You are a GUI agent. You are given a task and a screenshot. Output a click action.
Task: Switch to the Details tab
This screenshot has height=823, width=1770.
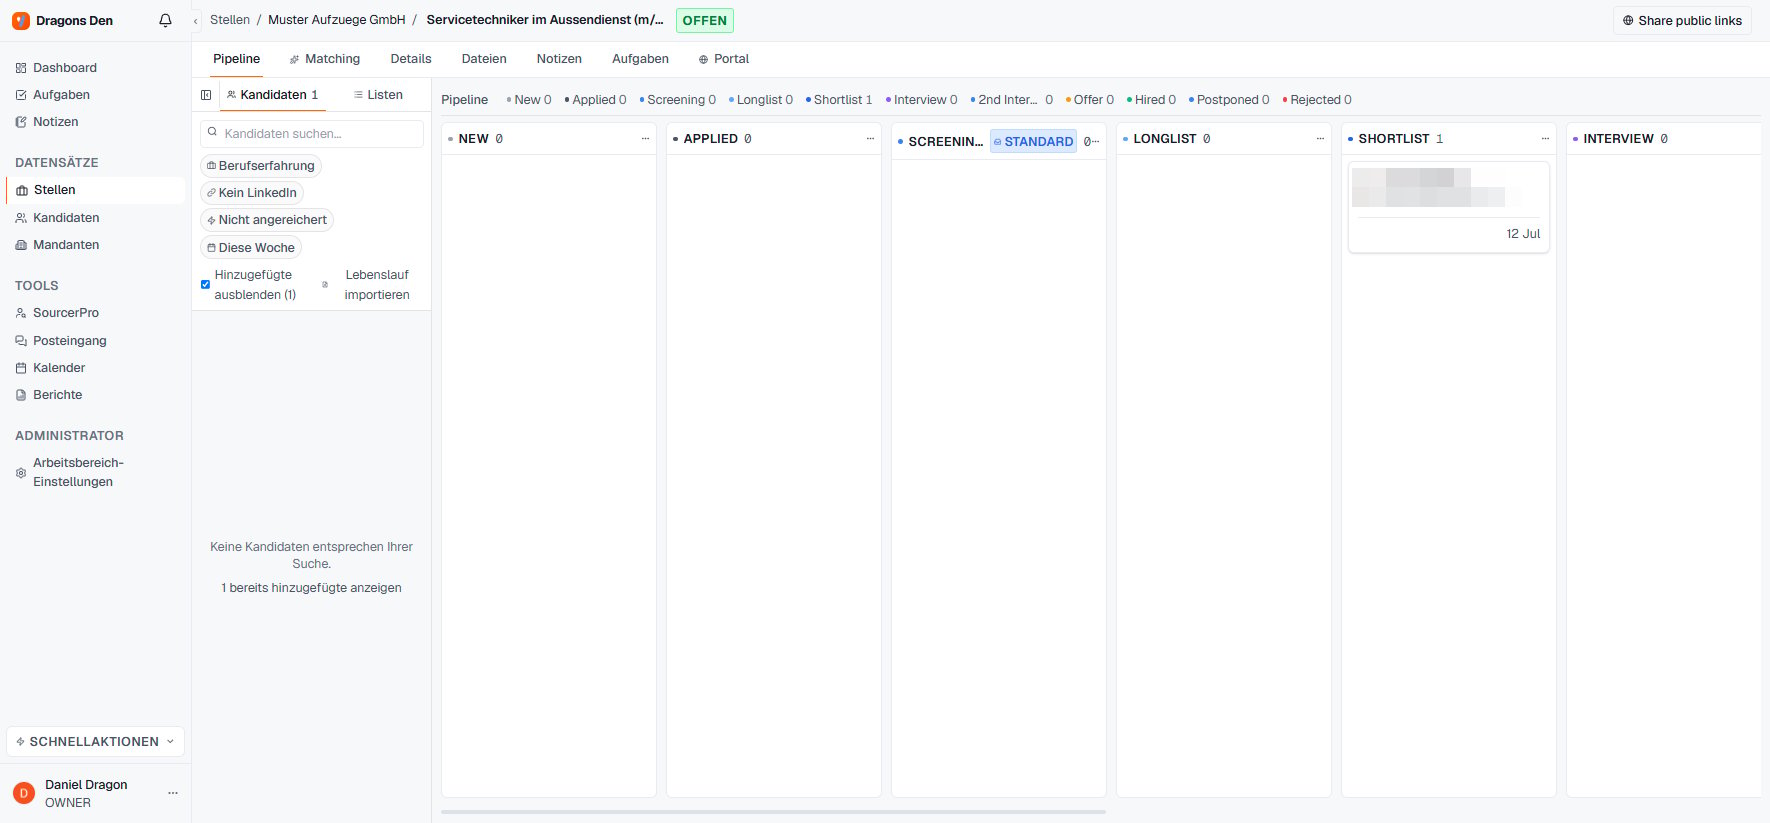[x=411, y=59]
